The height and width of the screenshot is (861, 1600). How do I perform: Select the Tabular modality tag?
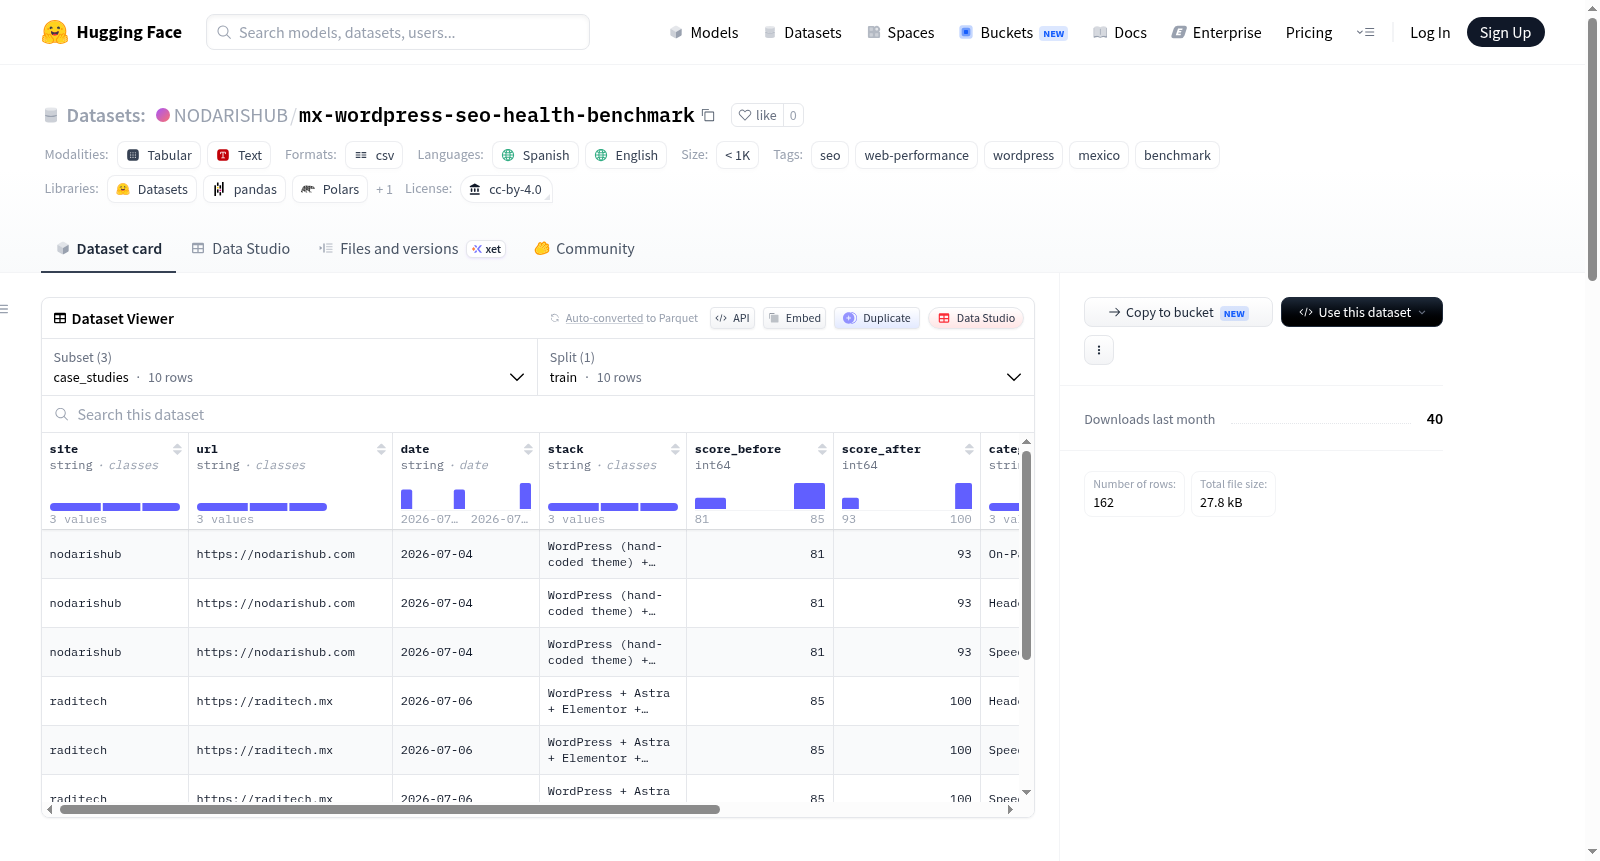pyautogui.click(x=159, y=155)
